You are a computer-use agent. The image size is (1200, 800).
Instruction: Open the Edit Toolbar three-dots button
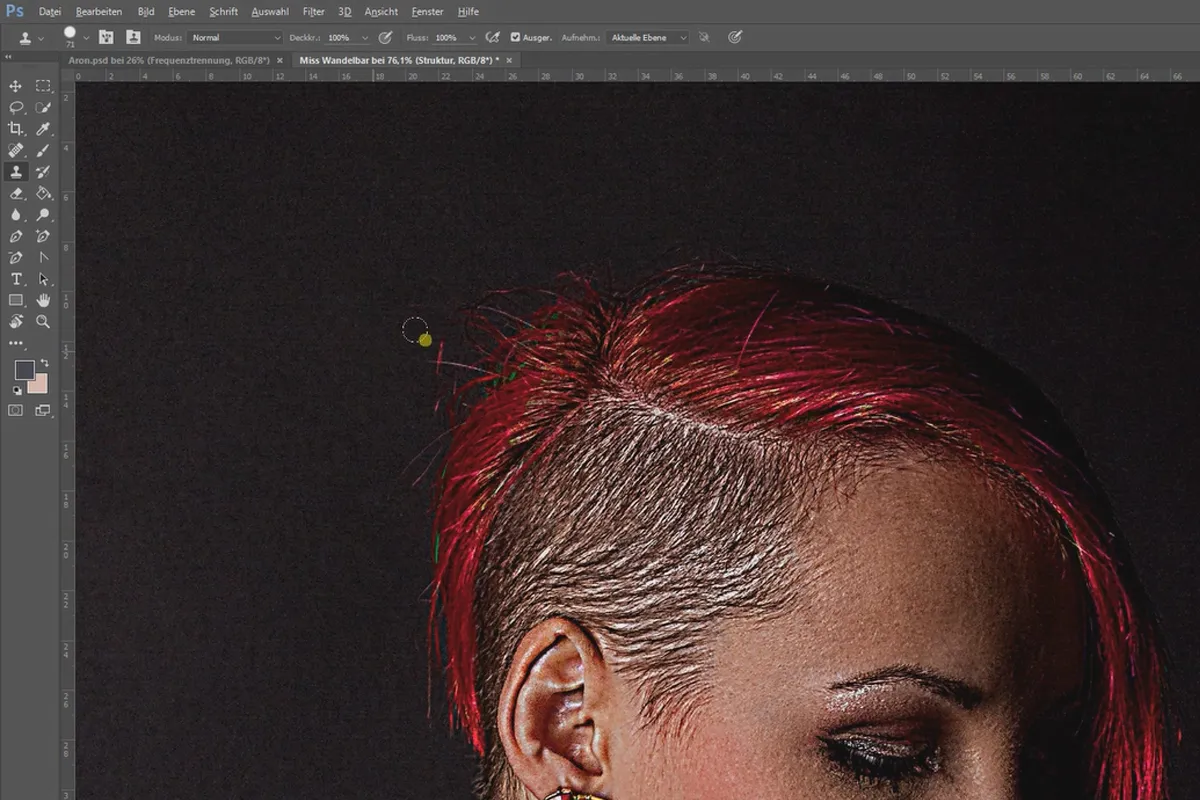[16, 343]
